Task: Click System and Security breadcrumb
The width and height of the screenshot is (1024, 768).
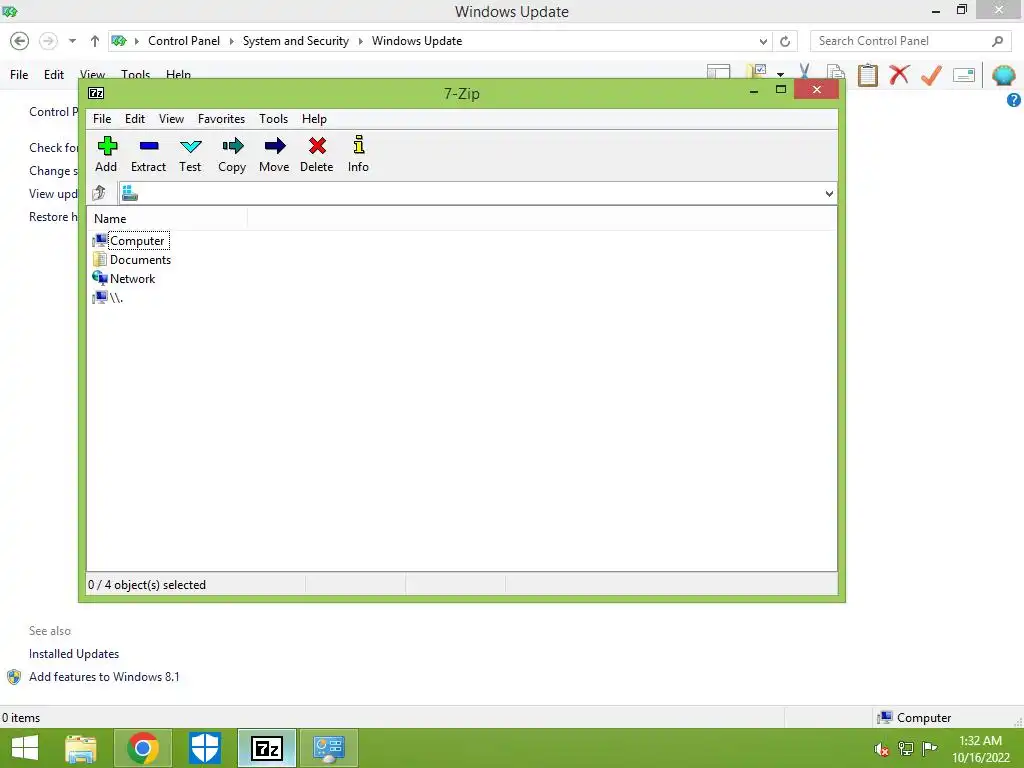Action: click(296, 41)
